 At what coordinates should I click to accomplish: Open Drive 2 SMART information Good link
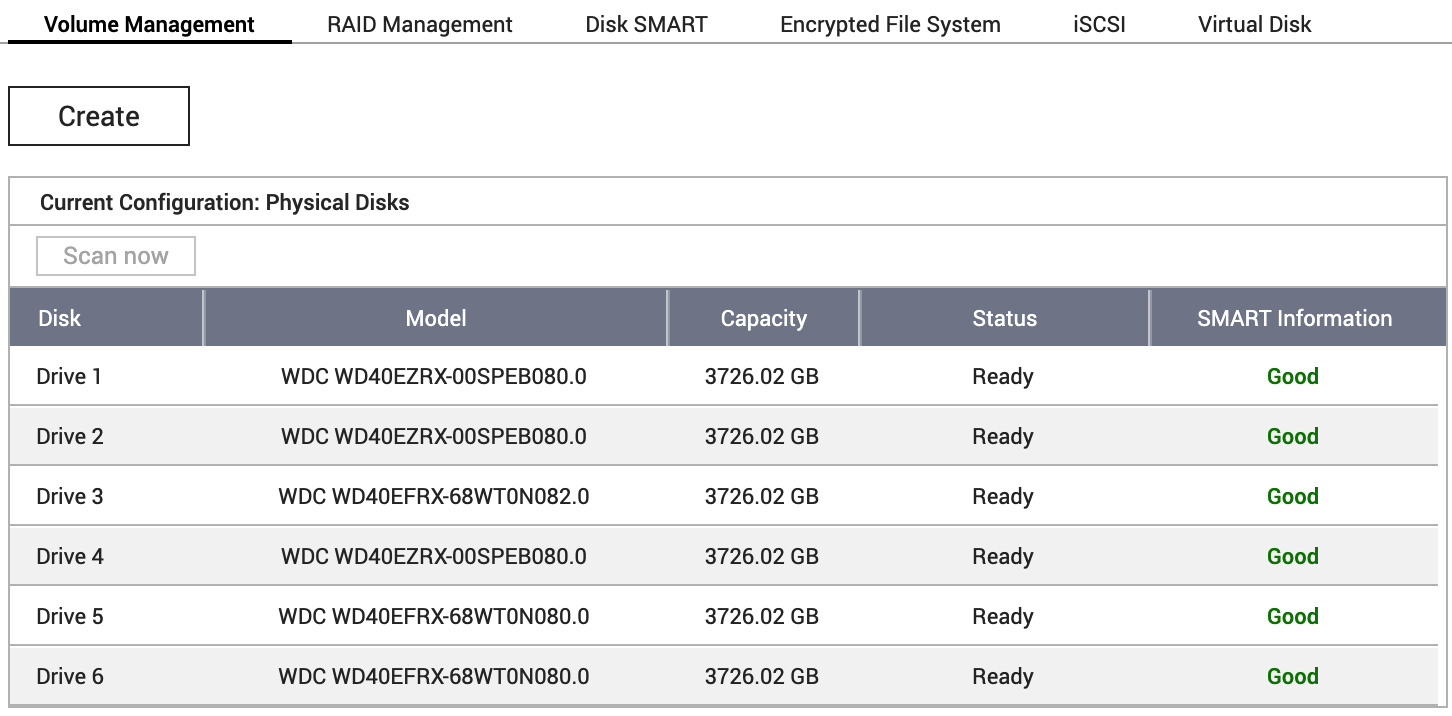pyautogui.click(x=1293, y=437)
